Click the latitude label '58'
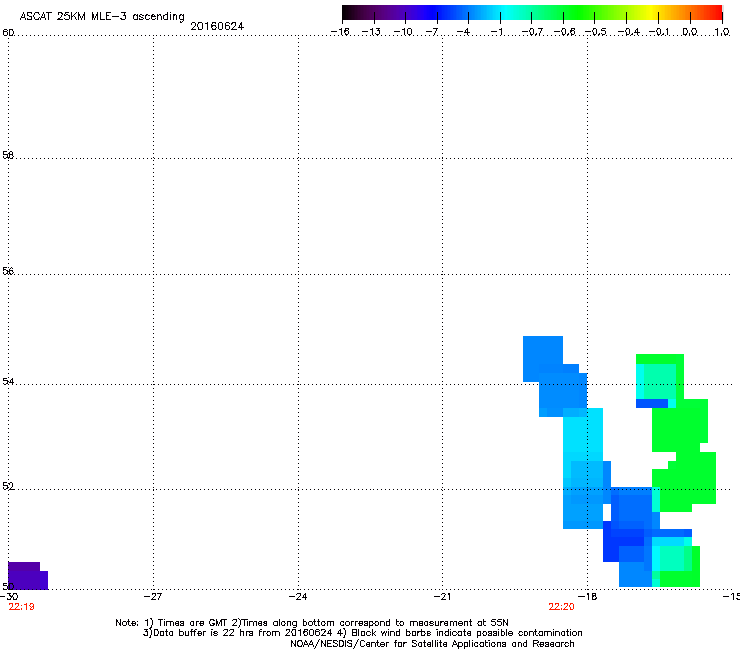 8,155
